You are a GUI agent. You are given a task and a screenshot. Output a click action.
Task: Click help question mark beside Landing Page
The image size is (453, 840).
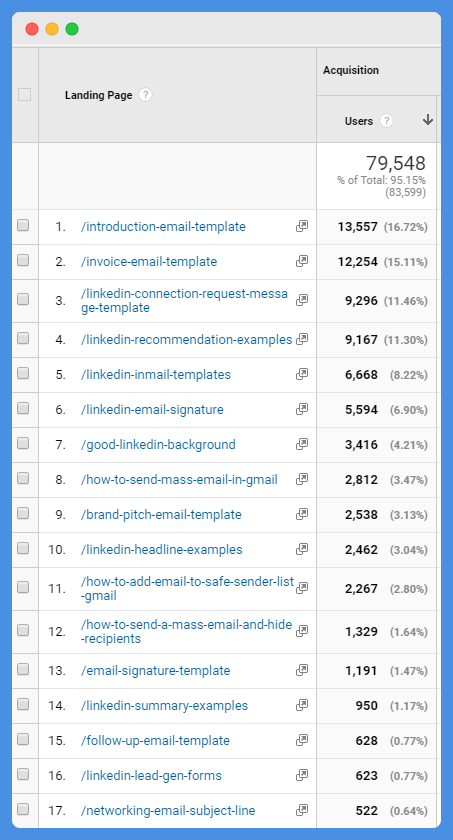pos(145,95)
